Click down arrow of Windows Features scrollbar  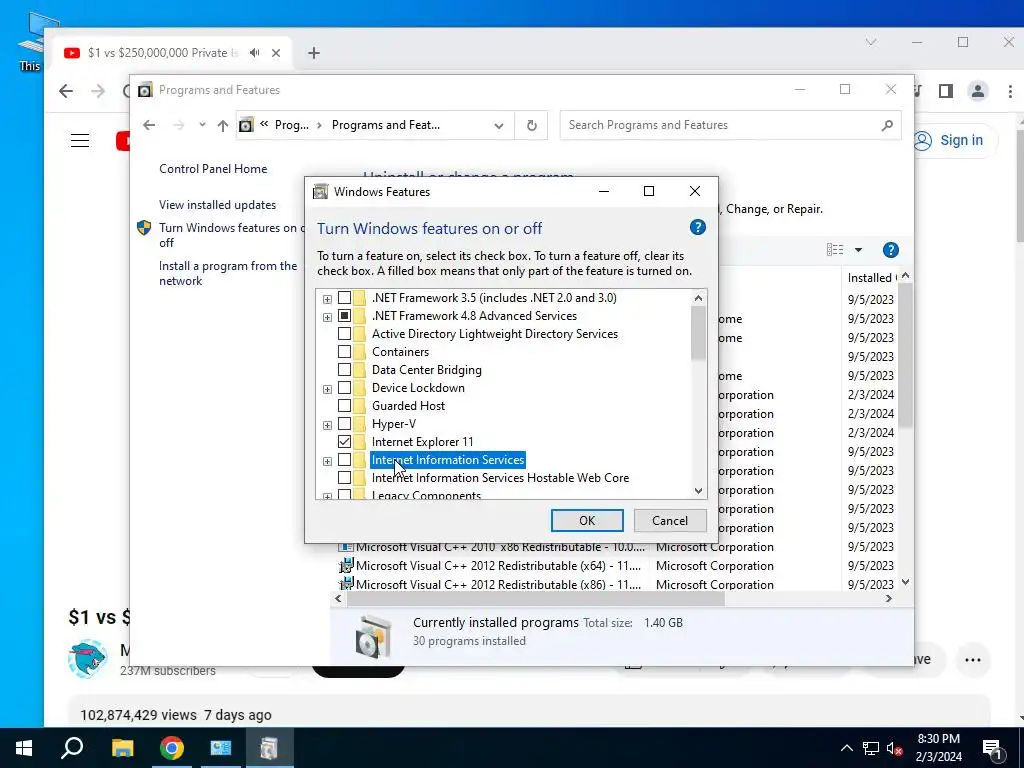(x=698, y=490)
